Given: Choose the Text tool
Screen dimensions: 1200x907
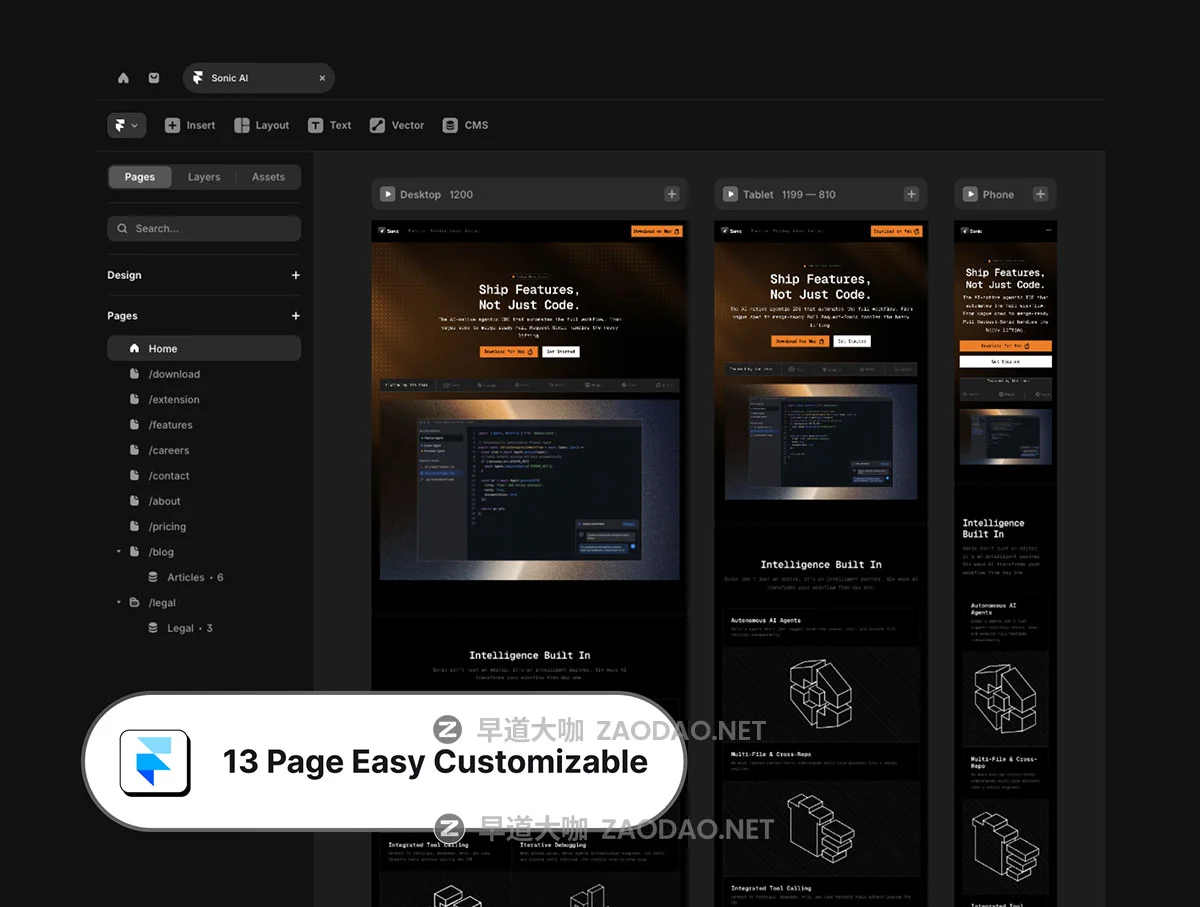Looking at the screenshot, I should pos(329,125).
